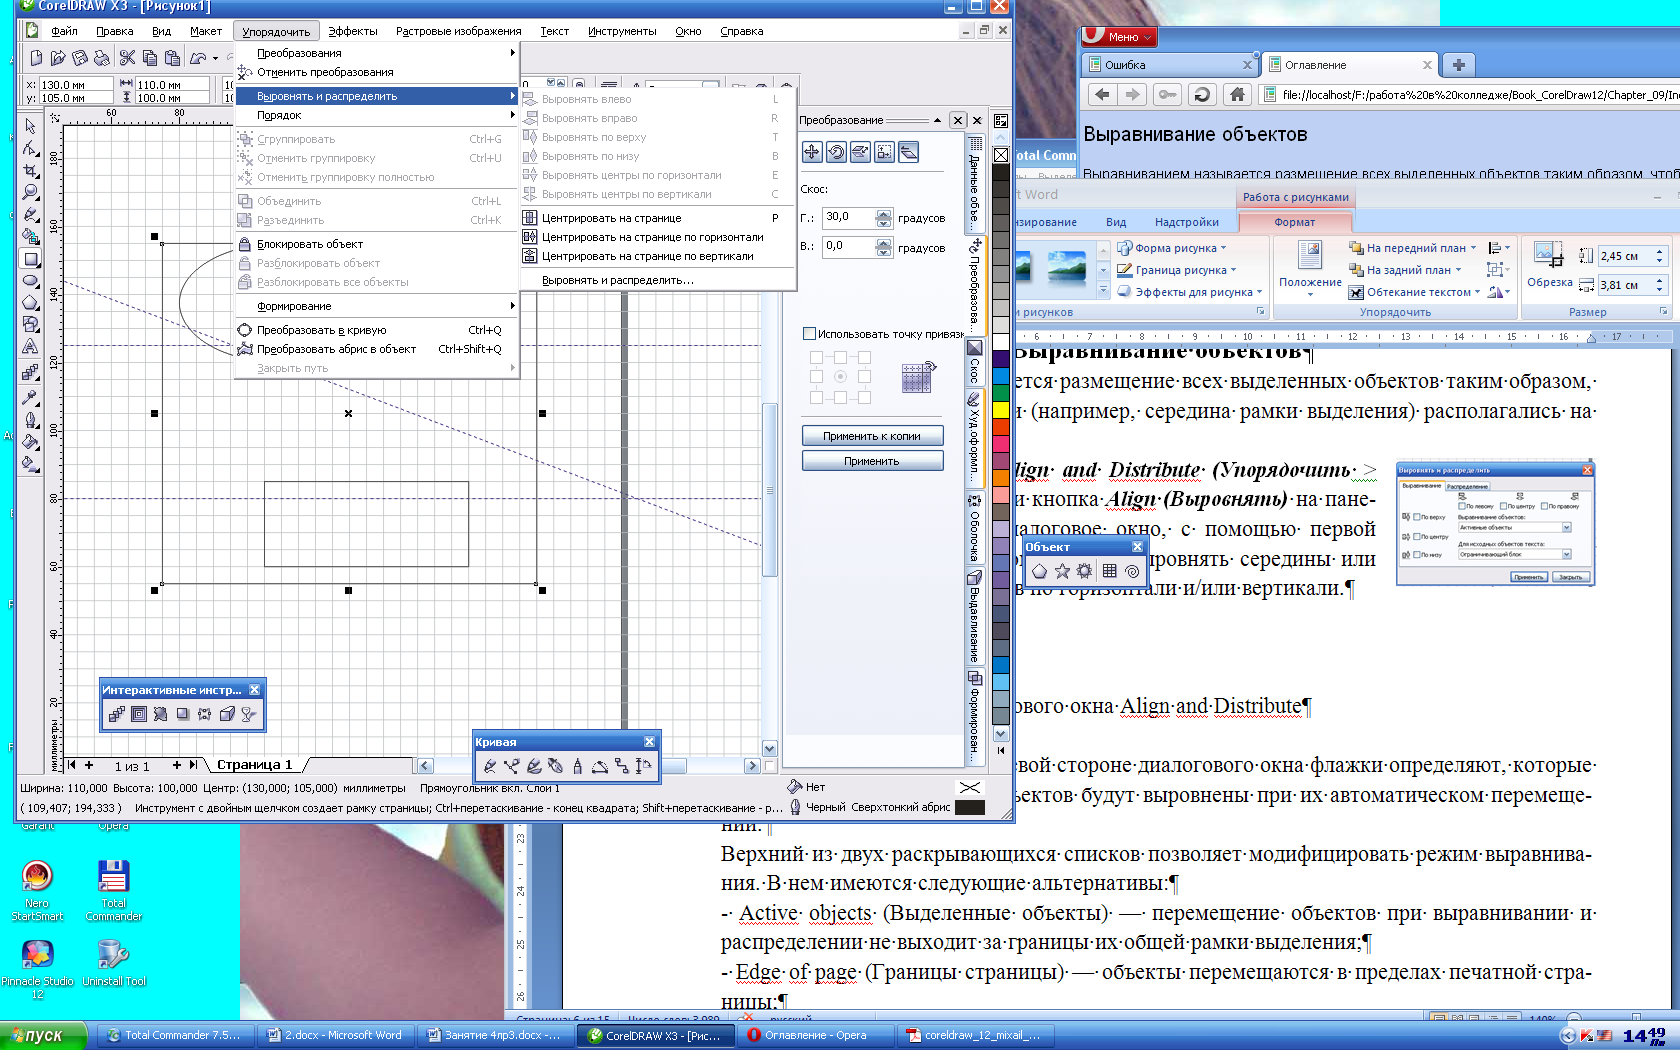Click the Size icon in the Transformation docker
Viewport: 1680px width, 1050px height.
click(x=884, y=152)
